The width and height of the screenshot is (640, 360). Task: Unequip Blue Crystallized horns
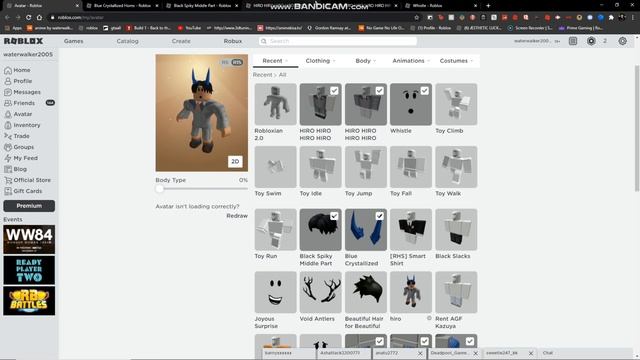(x=380, y=216)
